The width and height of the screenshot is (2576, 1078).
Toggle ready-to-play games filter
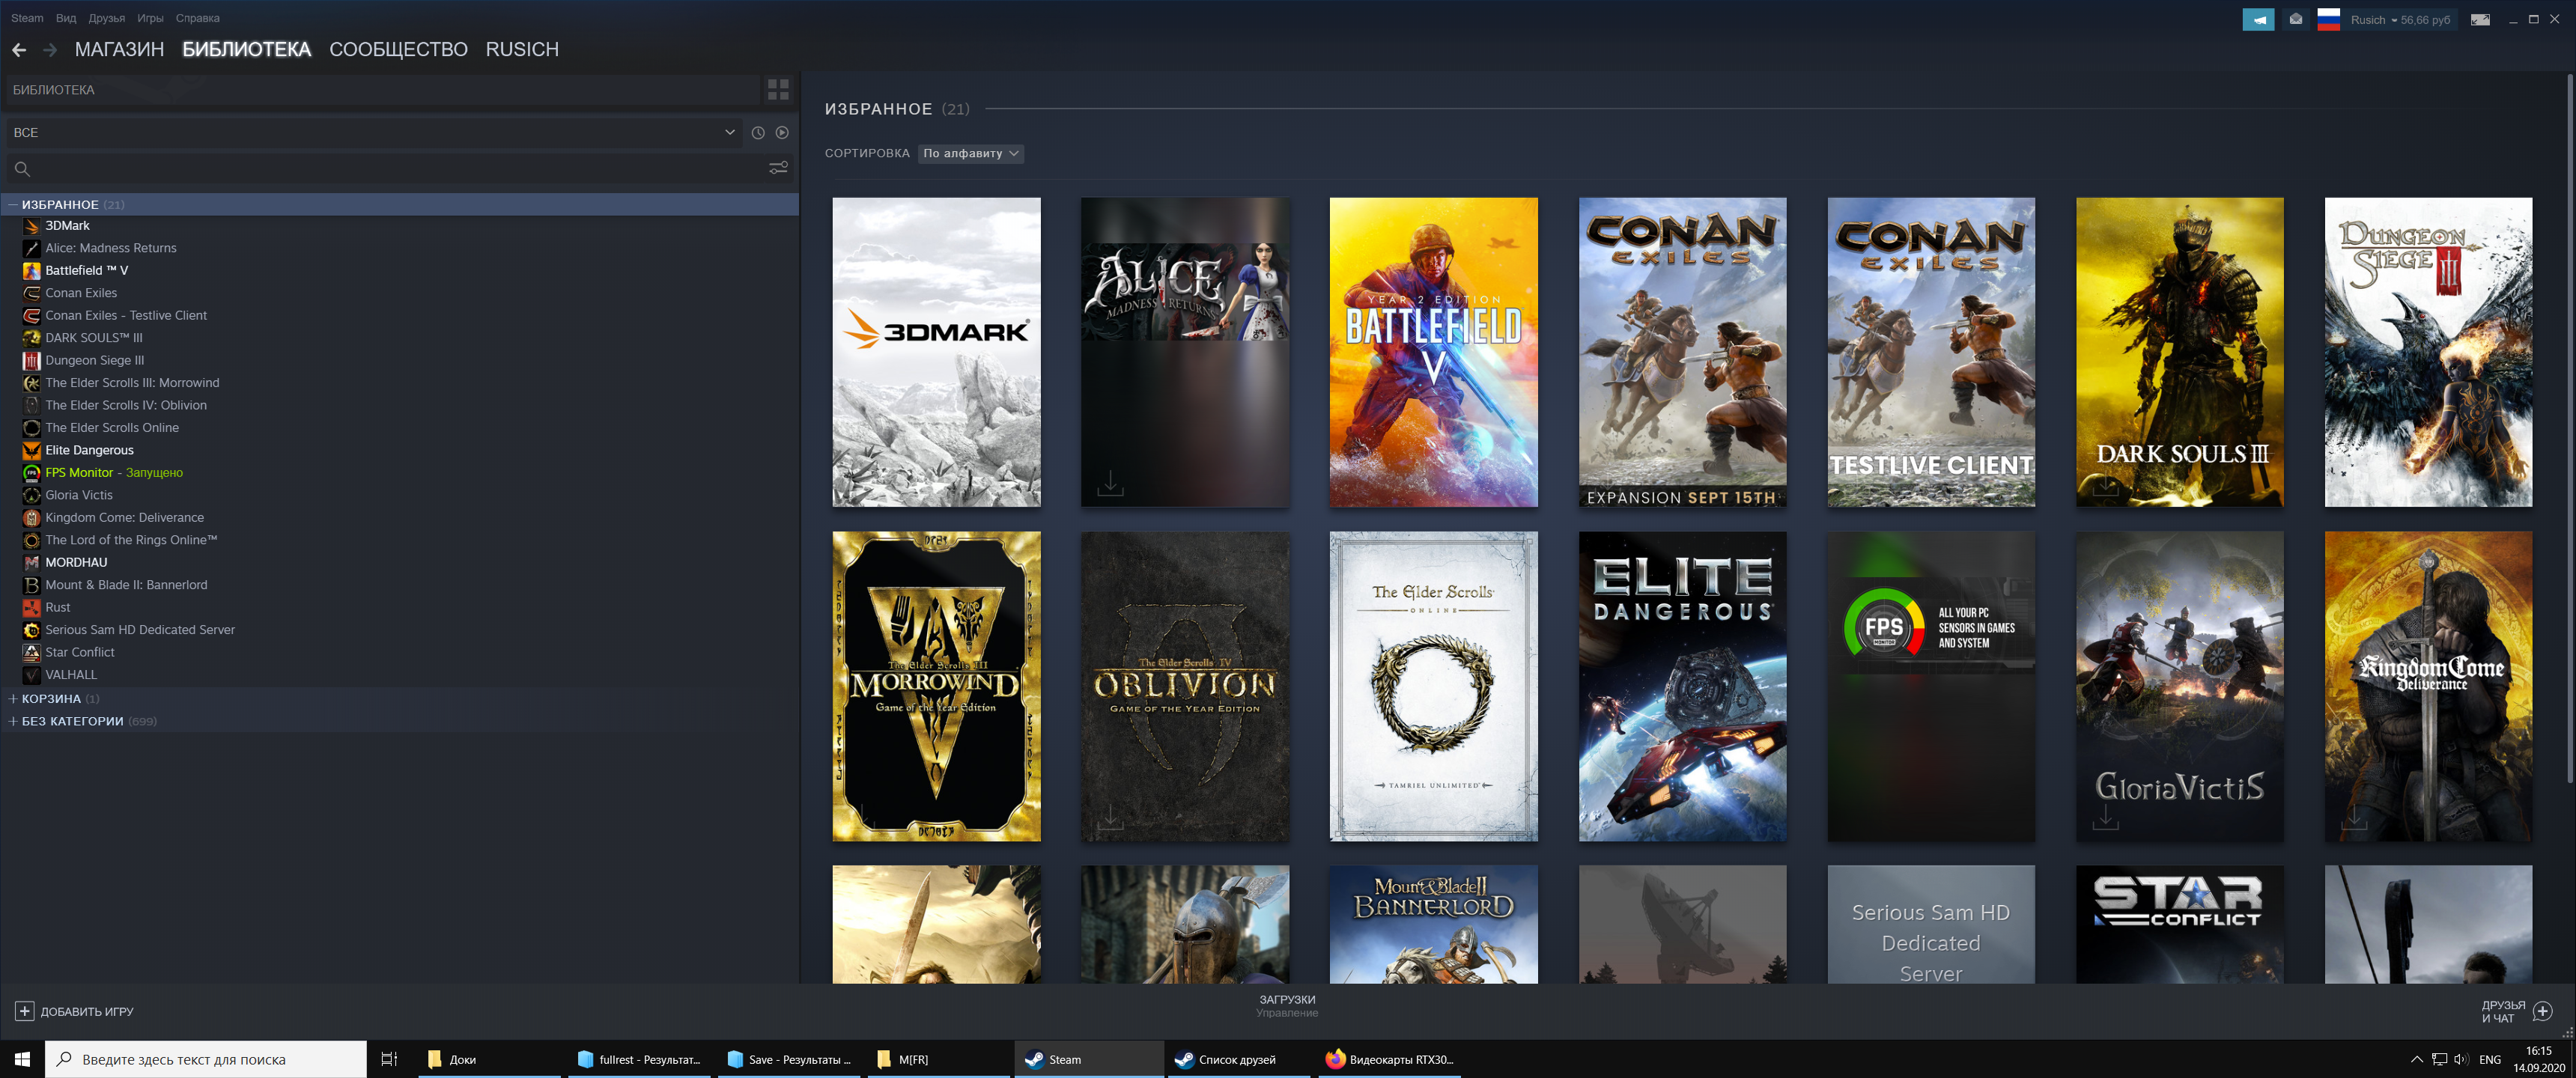click(782, 133)
